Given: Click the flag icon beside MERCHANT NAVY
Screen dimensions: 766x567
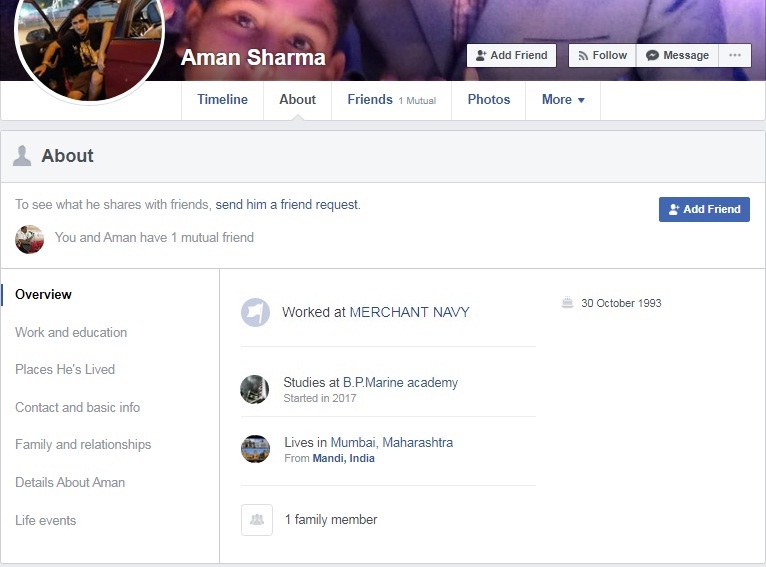Looking at the screenshot, I should coord(255,312).
